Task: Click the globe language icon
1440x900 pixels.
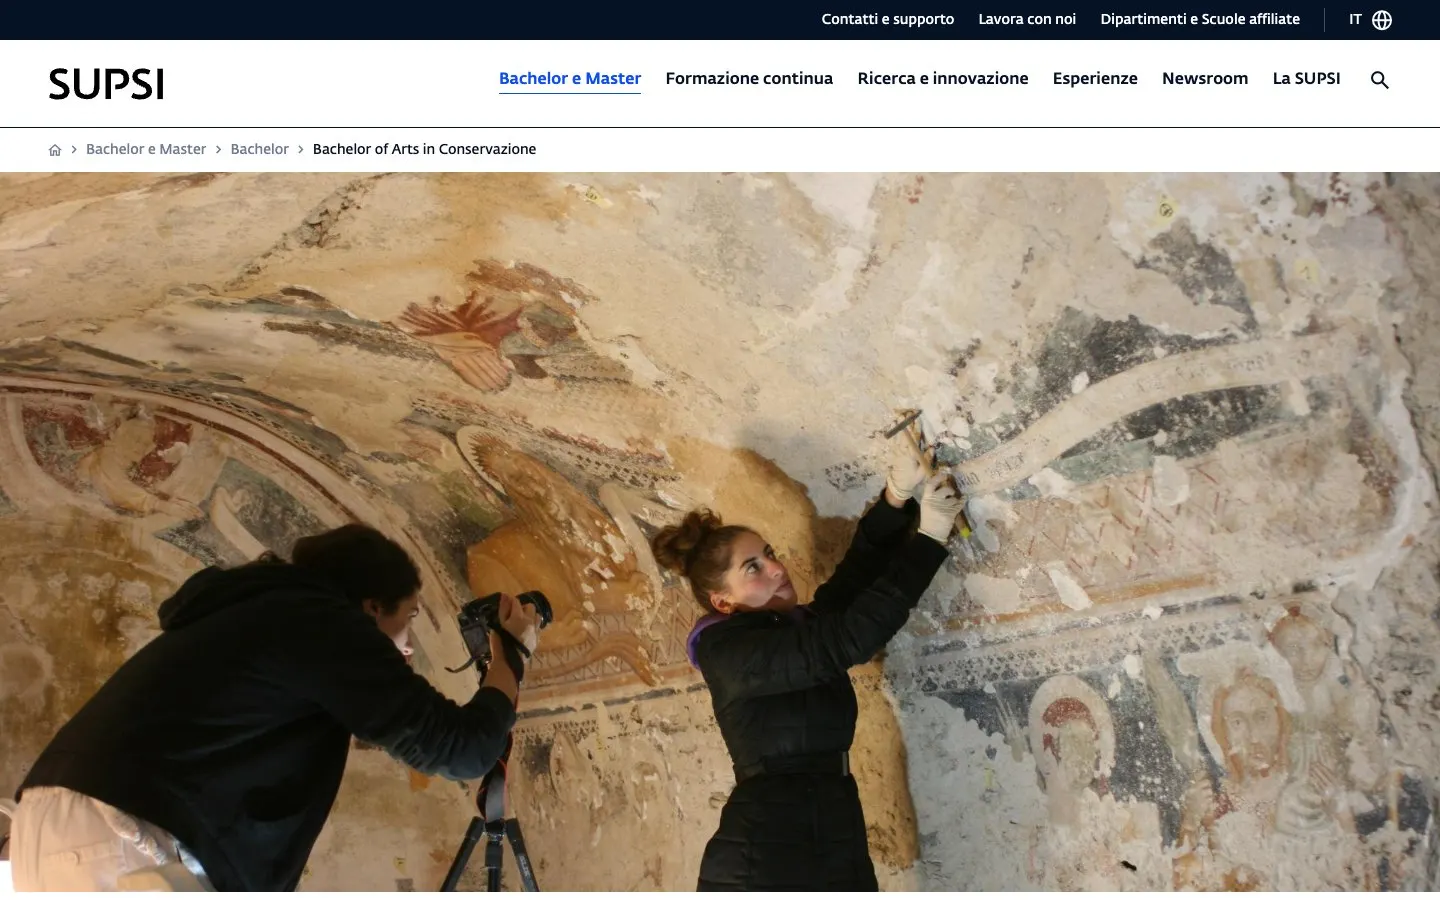Action: coord(1382,20)
